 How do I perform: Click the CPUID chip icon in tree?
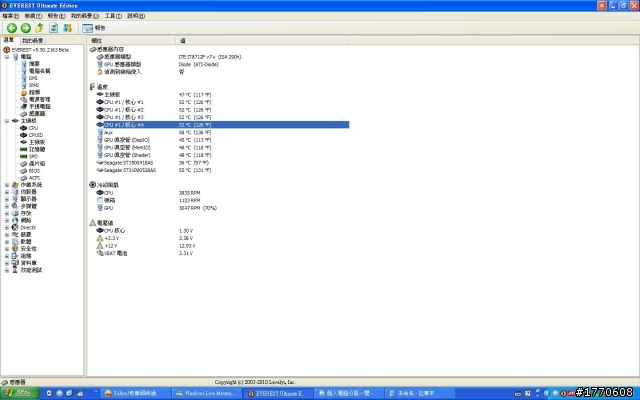[23, 135]
